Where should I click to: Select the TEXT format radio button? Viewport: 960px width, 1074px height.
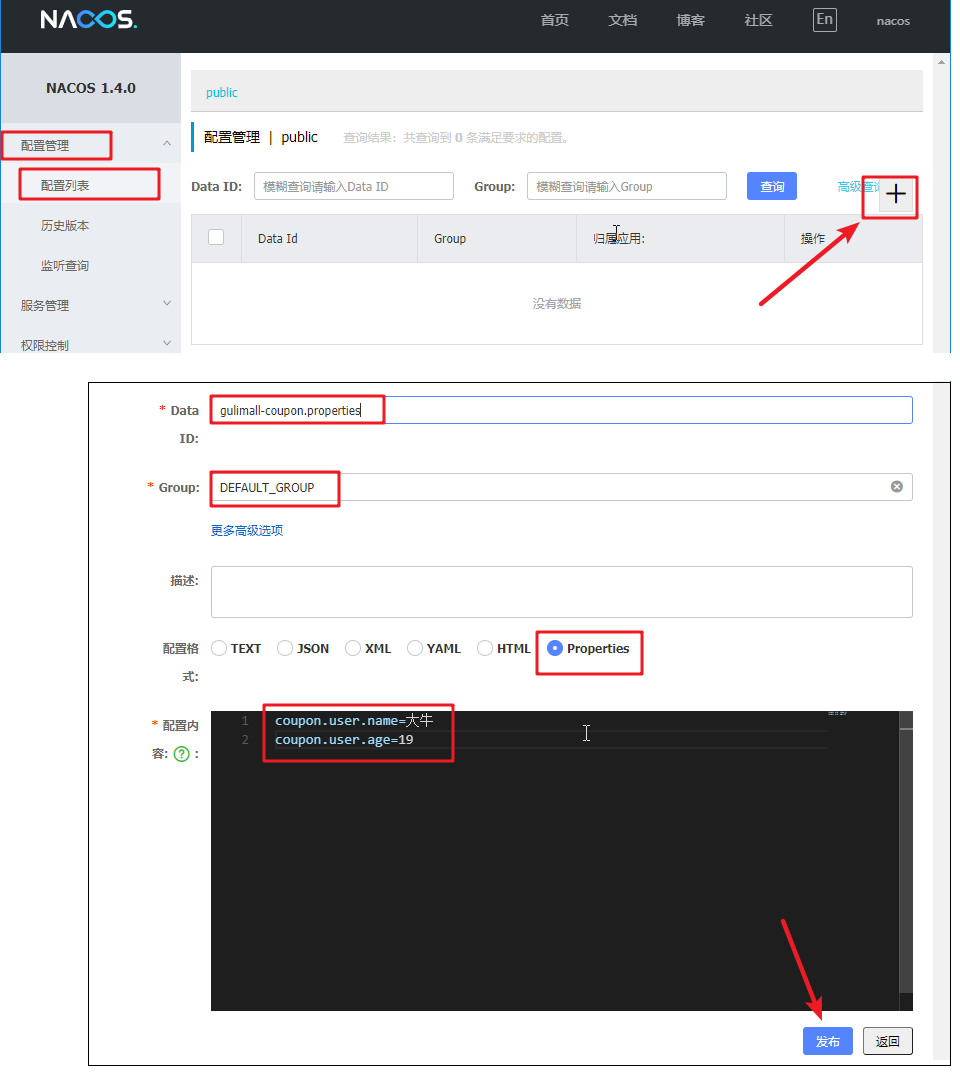click(219, 648)
